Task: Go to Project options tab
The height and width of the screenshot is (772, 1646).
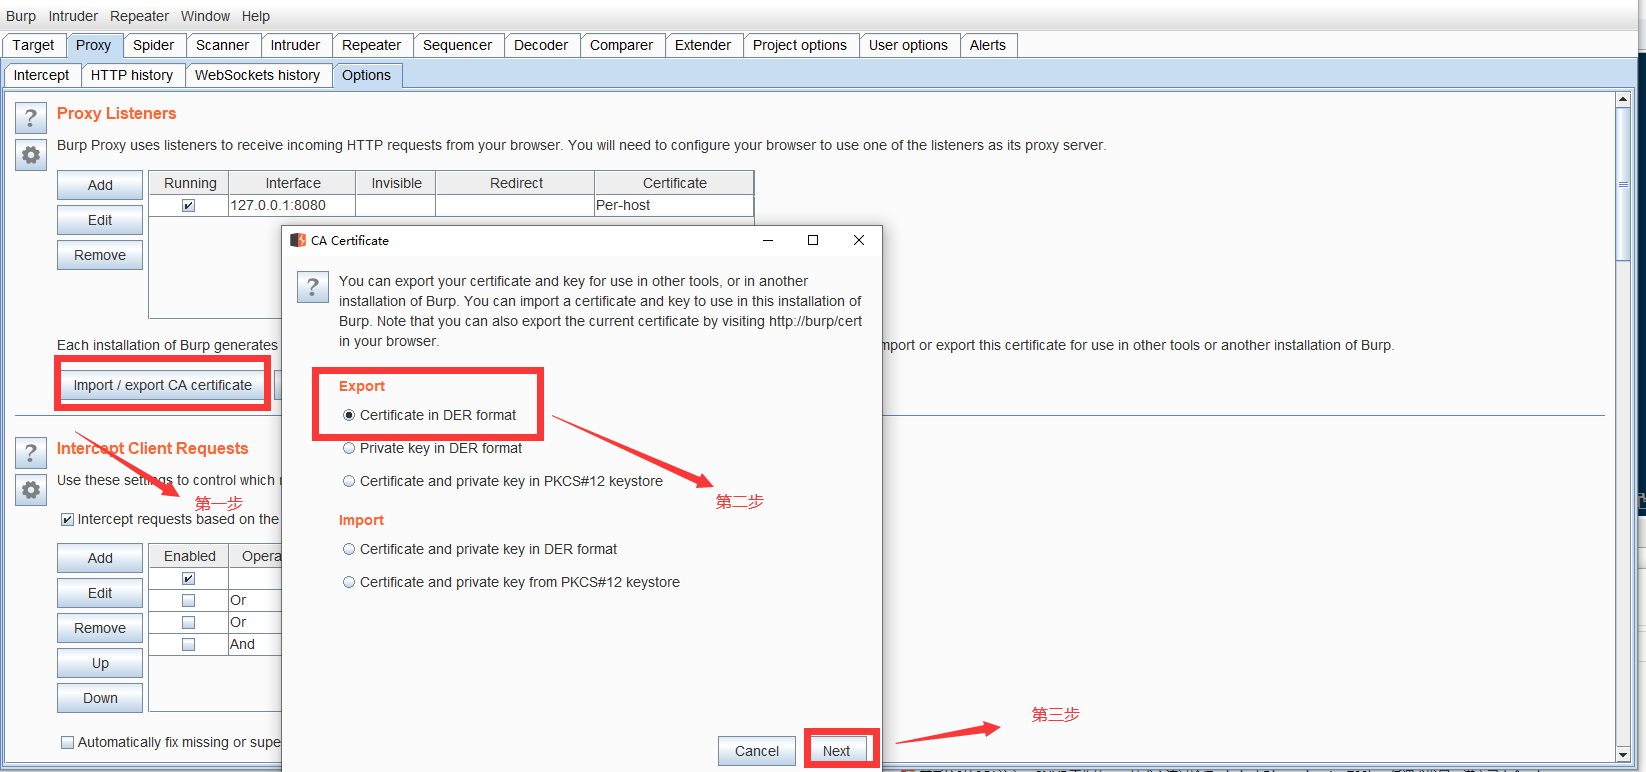Action: [800, 45]
